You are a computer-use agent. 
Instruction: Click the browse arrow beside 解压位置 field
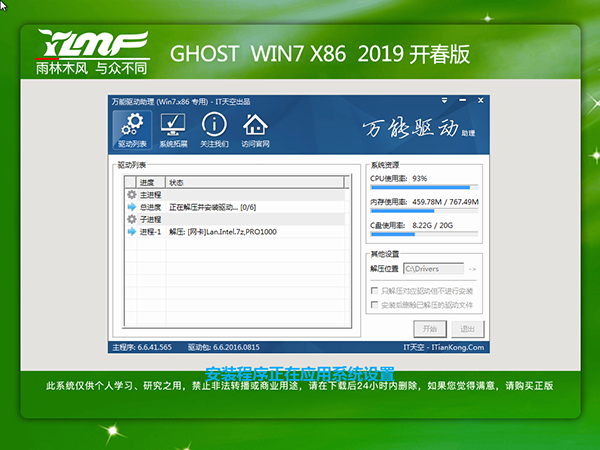point(472,269)
